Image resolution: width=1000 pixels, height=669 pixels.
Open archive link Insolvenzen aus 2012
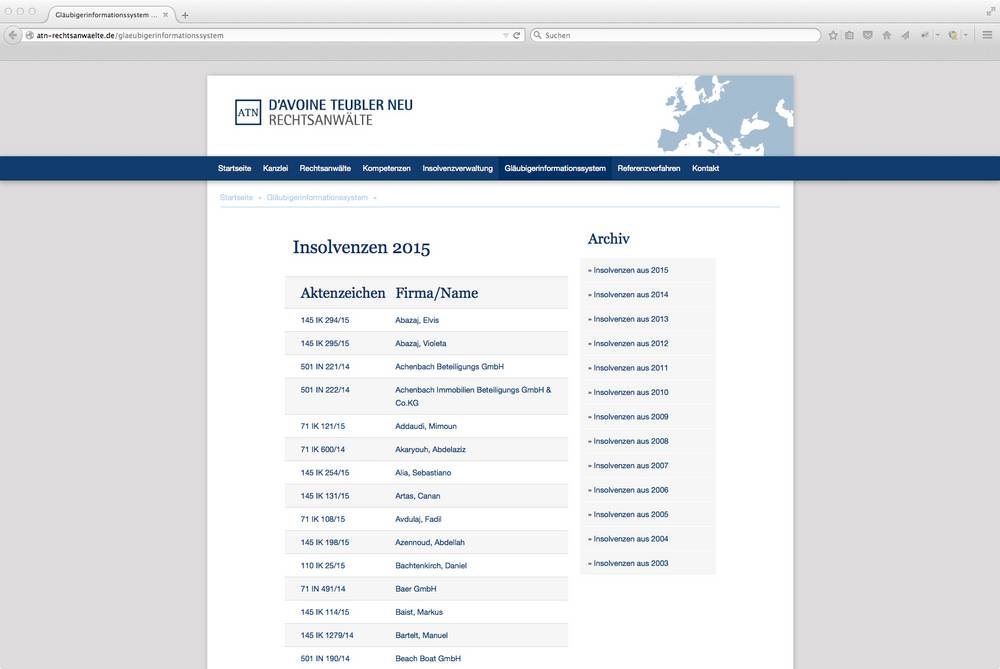pyautogui.click(x=630, y=344)
